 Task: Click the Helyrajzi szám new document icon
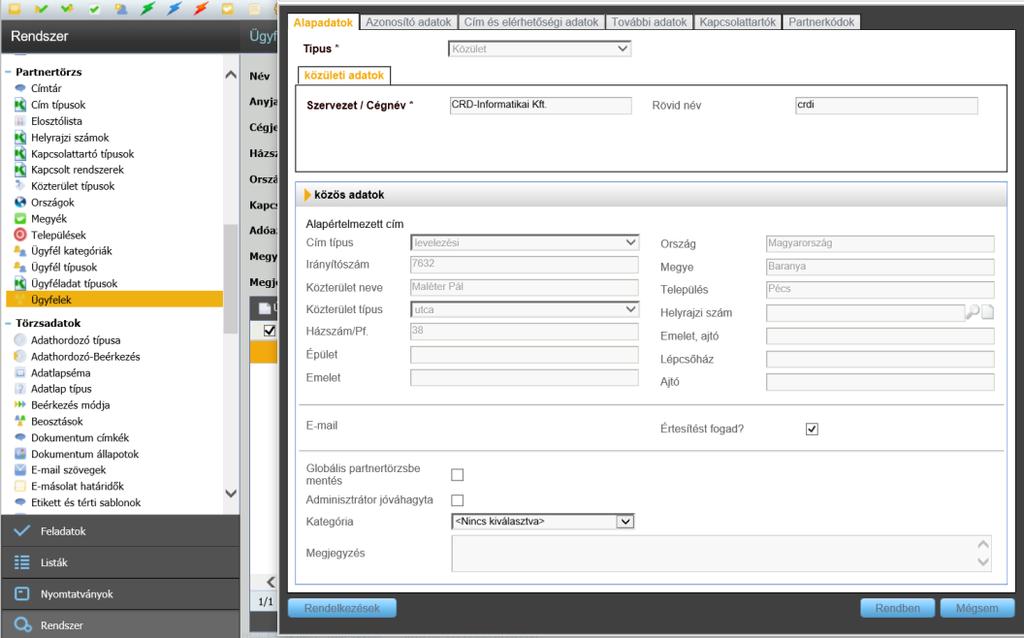(x=987, y=312)
